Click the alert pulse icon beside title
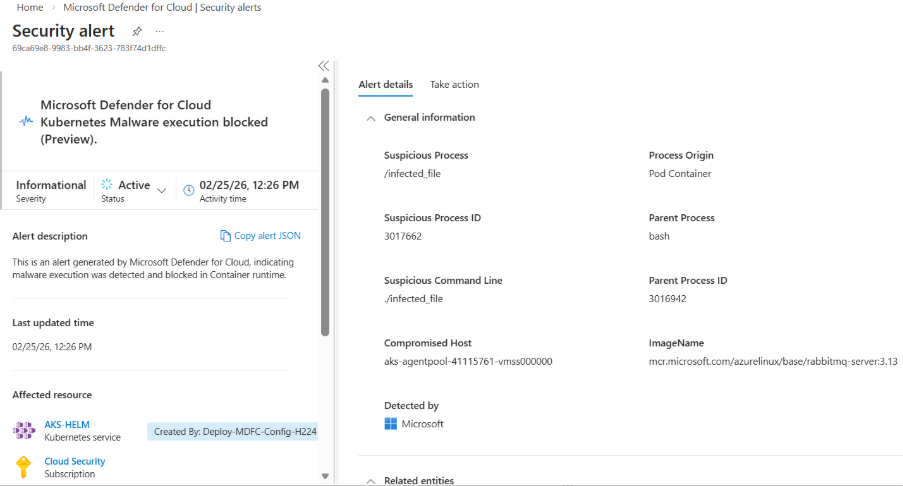The height and width of the screenshot is (486, 903). tap(26, 122)
